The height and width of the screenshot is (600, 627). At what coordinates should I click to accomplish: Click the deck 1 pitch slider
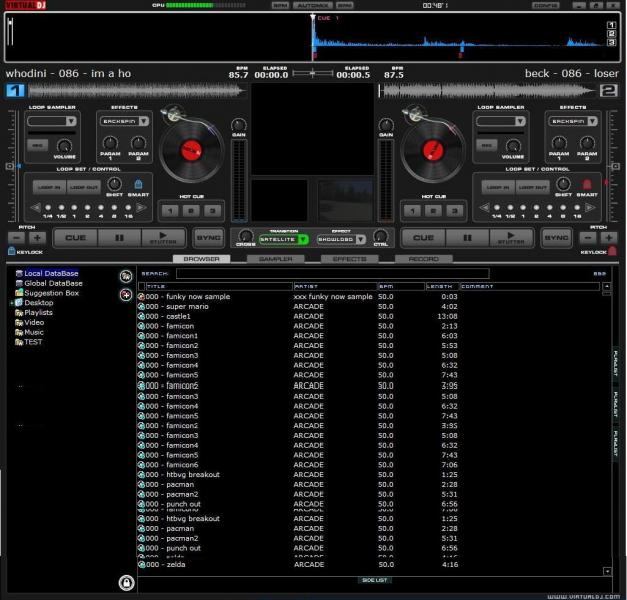pos(12,166)
